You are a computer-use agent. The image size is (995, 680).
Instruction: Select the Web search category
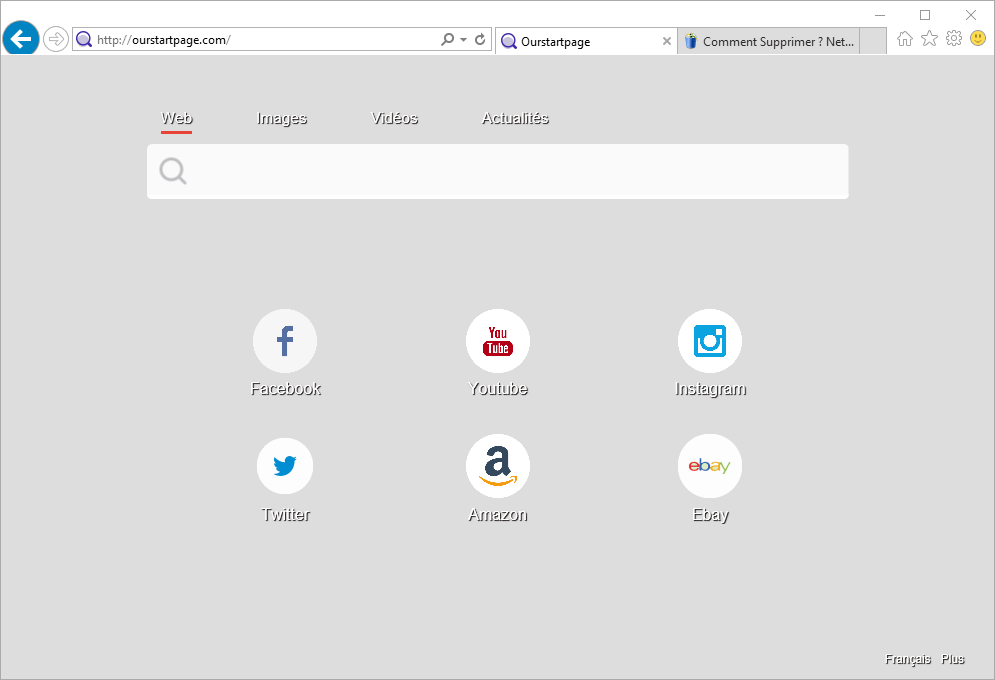pyautogui.click(x=176, y=119)
